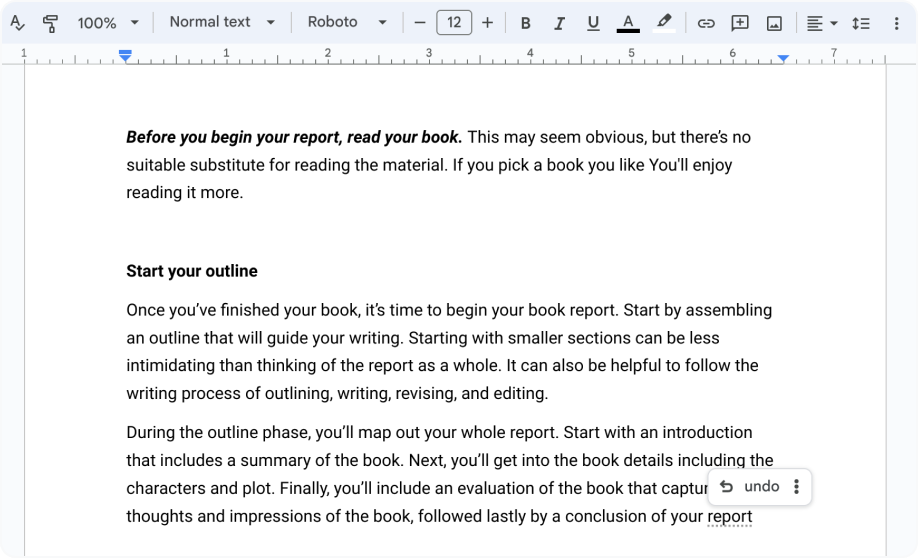Open the Normal text style dropdown
The width and height of the screenshot is (918, 558).
tap(222, 22)
